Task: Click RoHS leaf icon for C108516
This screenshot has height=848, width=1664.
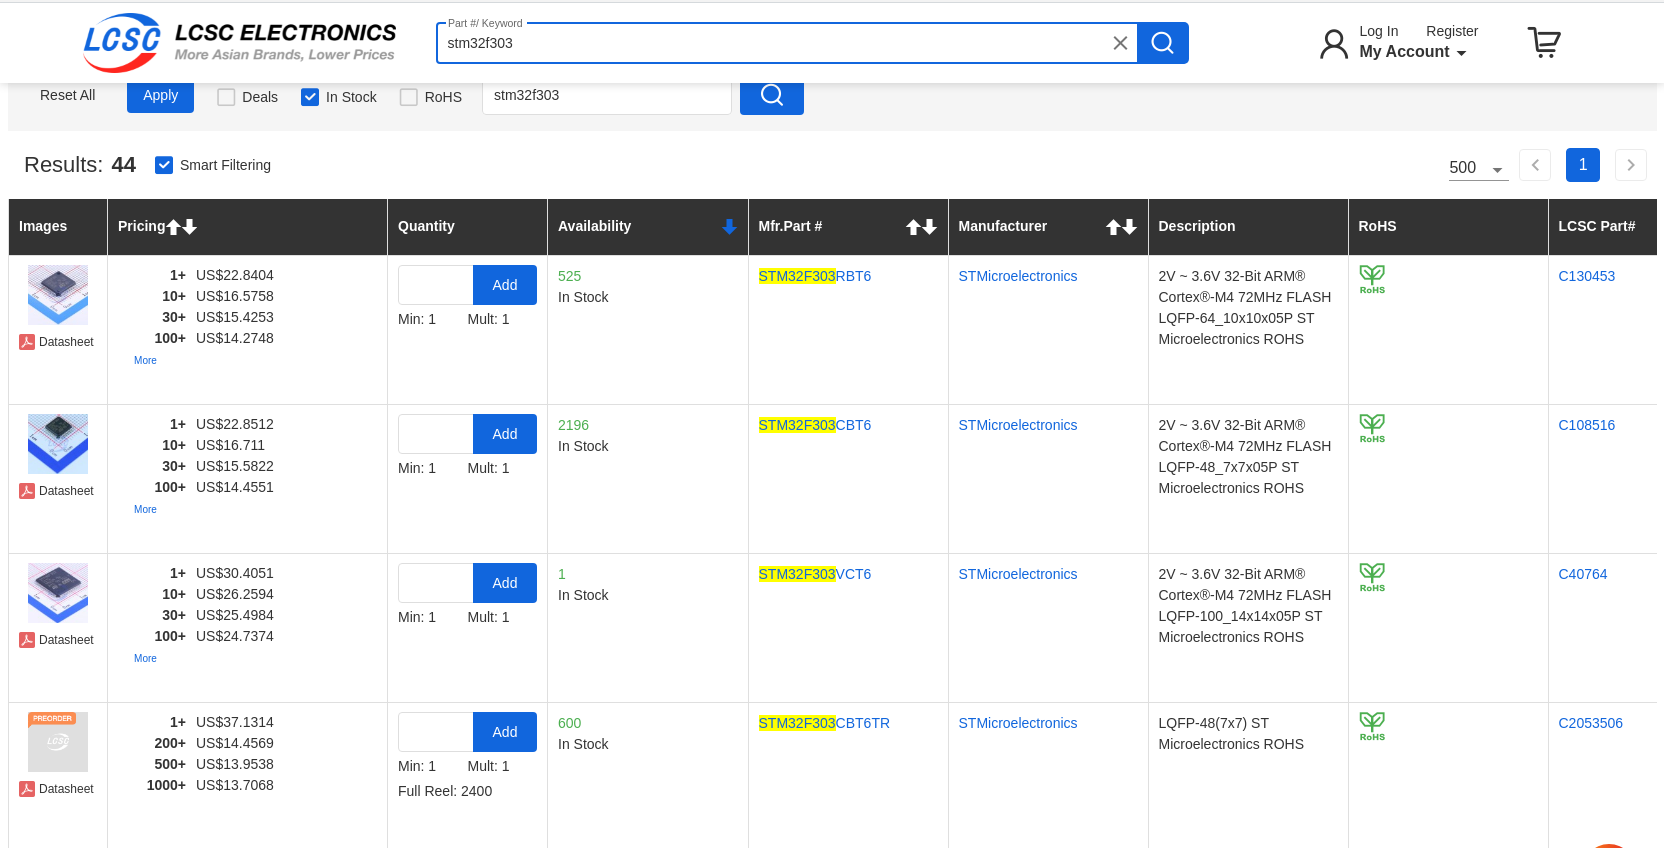Action: [x=1372, y=428]
